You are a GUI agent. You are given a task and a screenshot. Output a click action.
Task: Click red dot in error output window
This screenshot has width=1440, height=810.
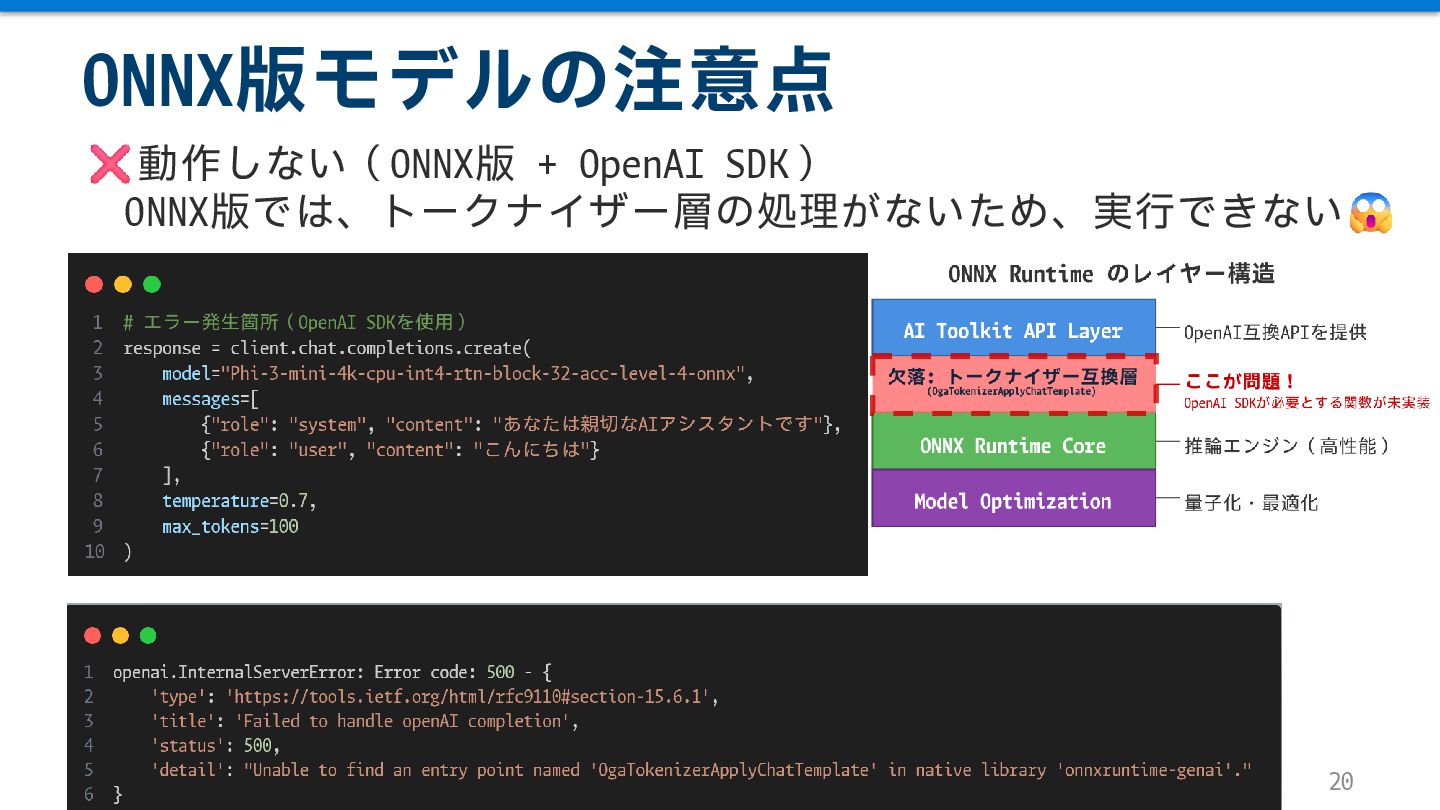click(93, 635)
